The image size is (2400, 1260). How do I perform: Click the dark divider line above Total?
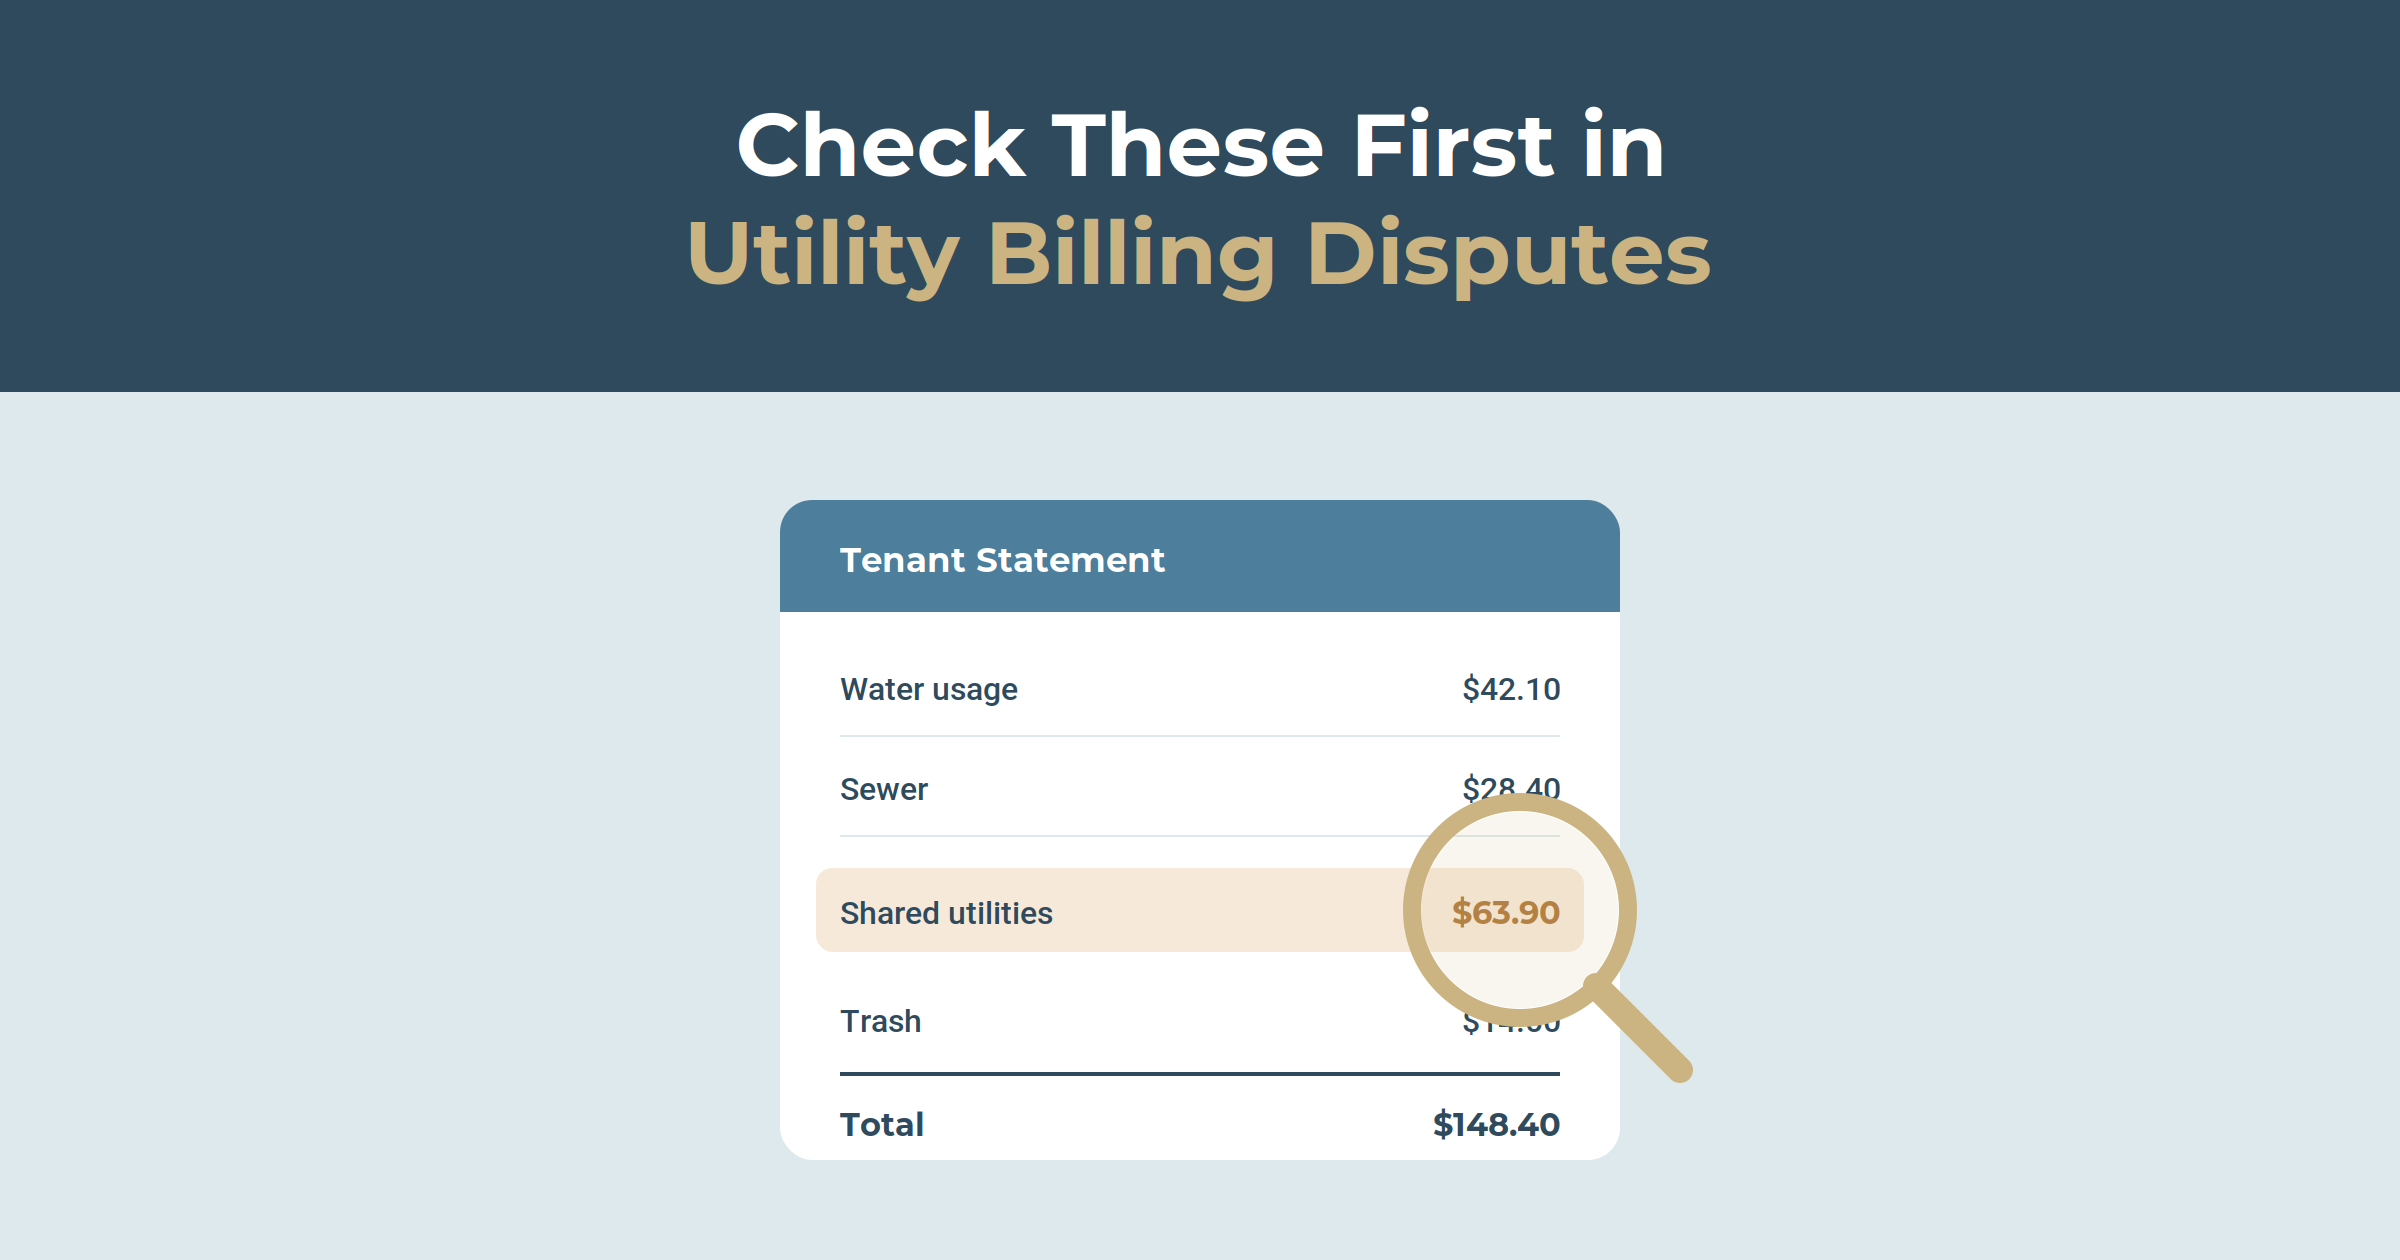point(1199,1074)
